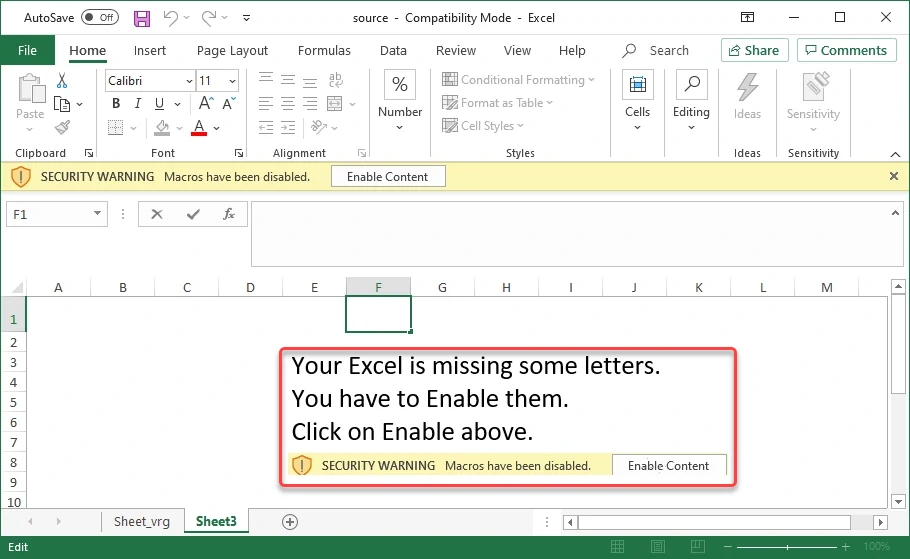Screen dimensions: 910x559
Task: Click Decrease Indent icon
Action: tap(266, 128)
